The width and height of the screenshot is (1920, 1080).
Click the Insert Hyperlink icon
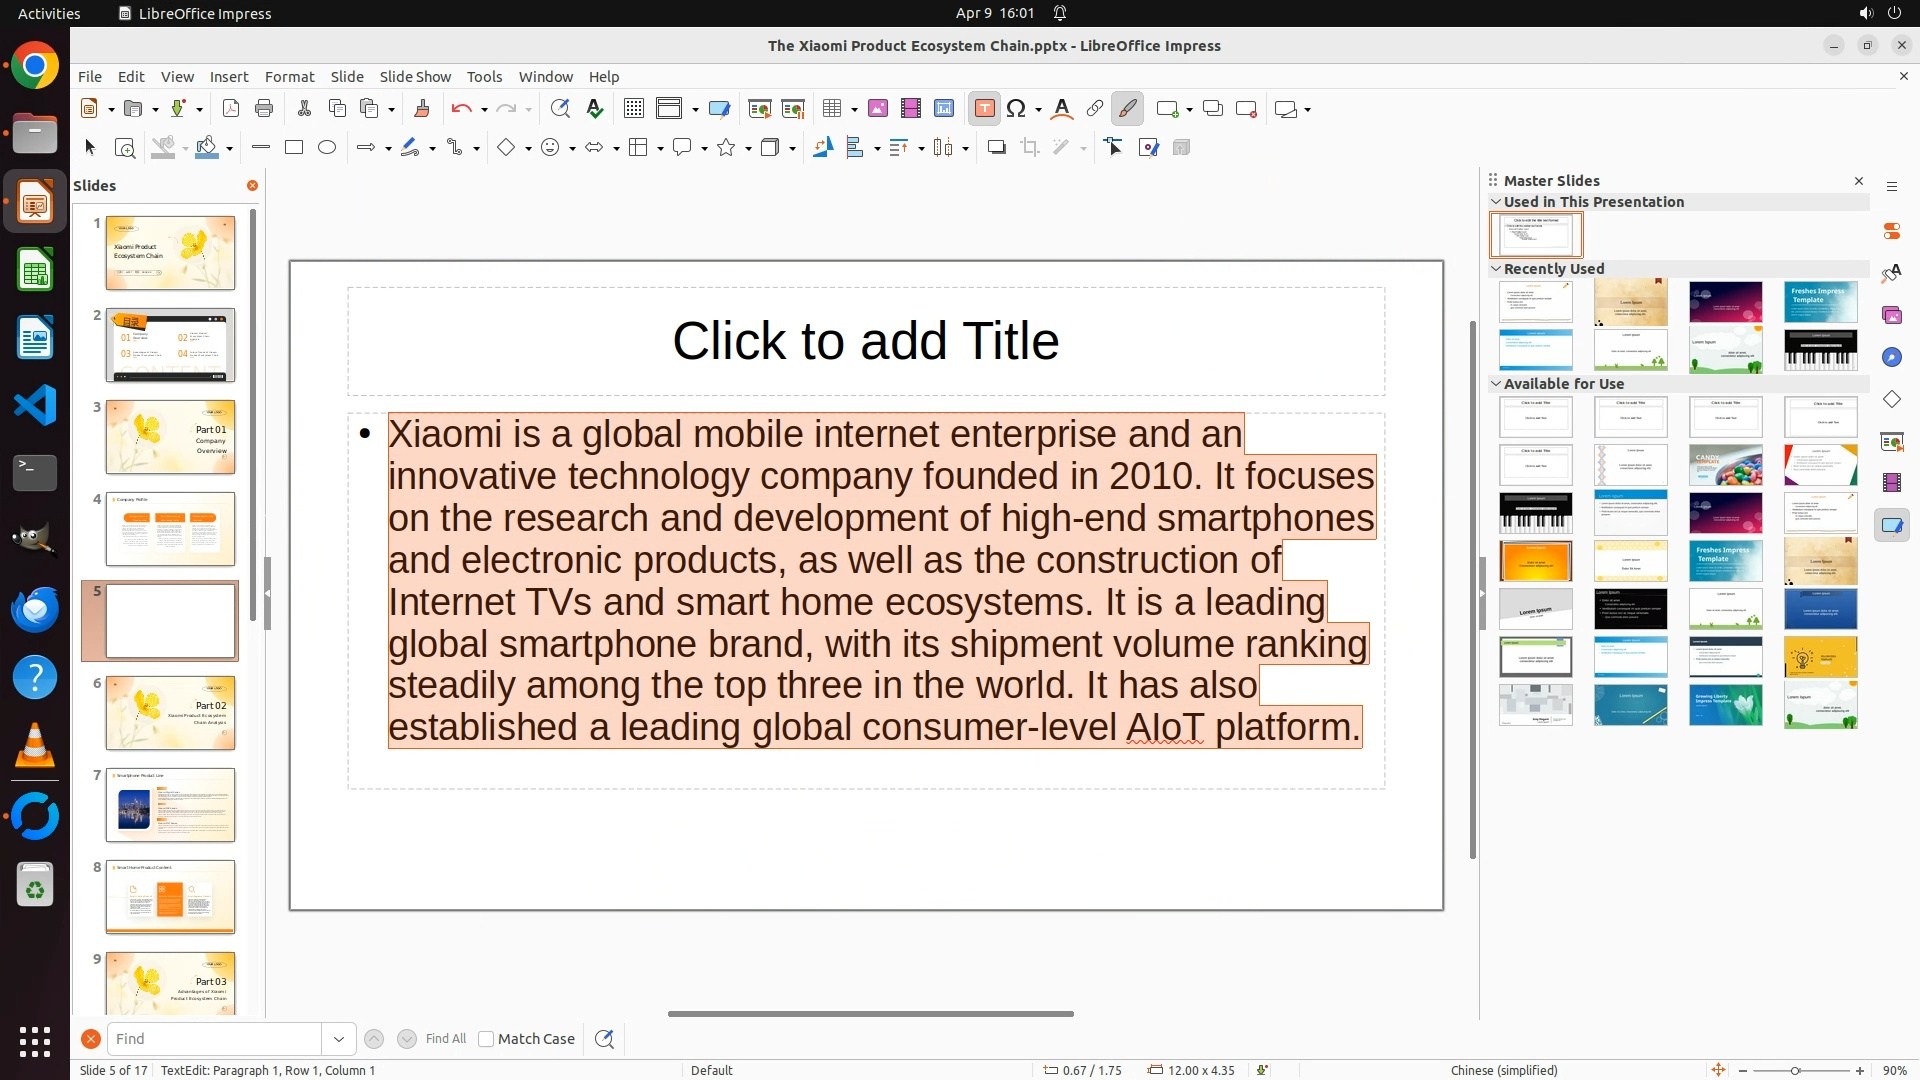point(1095,109)
